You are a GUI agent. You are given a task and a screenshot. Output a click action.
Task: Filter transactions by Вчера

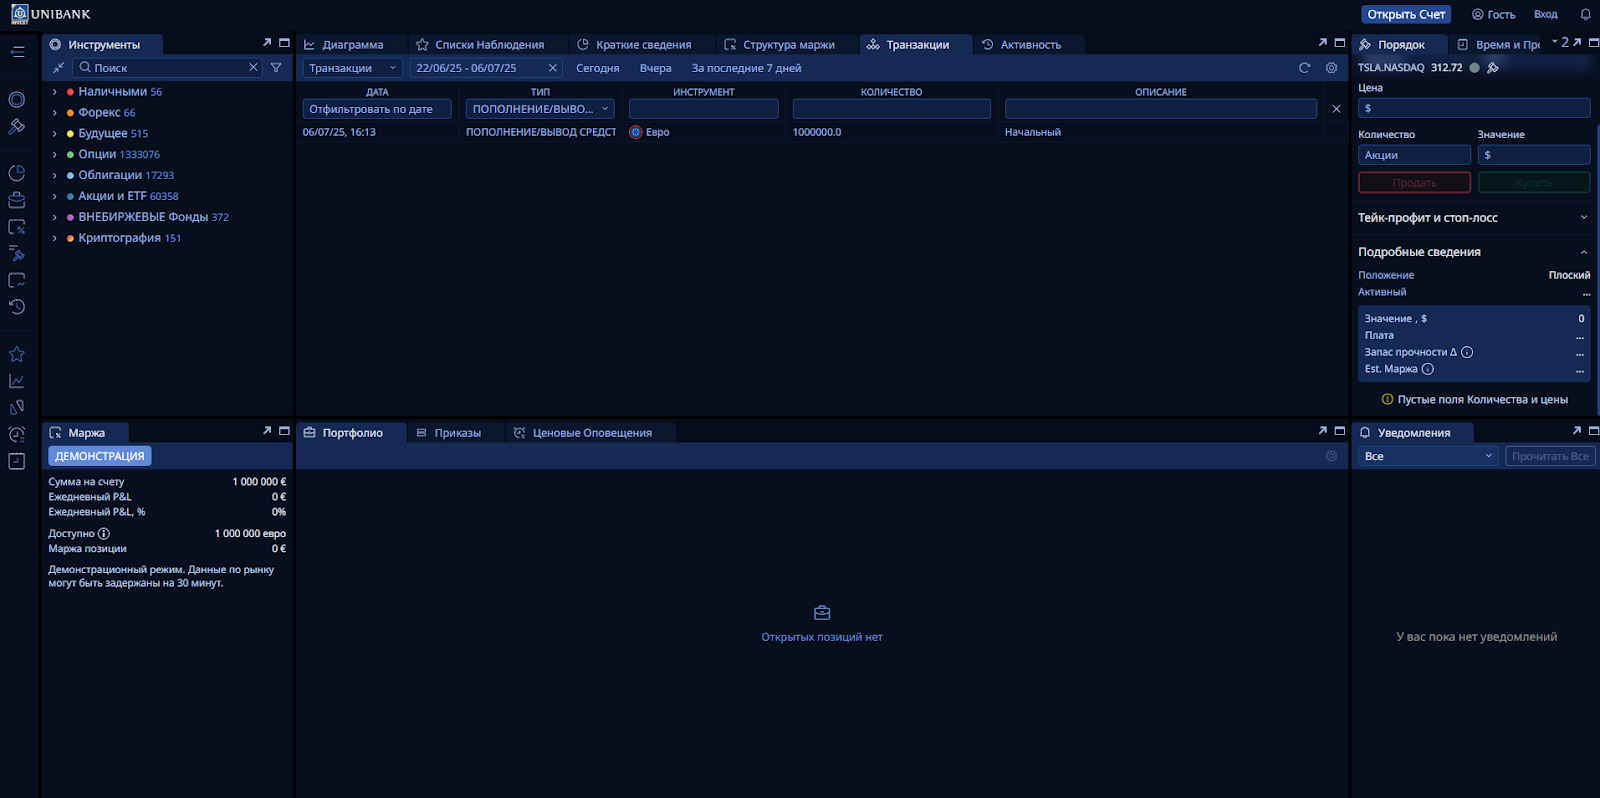click(656, 68)
